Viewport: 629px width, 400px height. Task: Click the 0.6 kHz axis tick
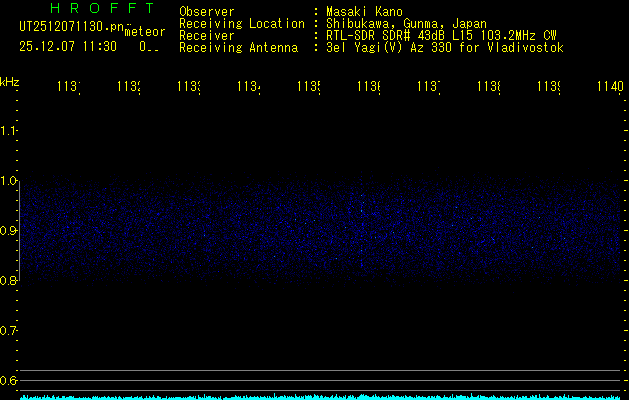click(9, 380)
